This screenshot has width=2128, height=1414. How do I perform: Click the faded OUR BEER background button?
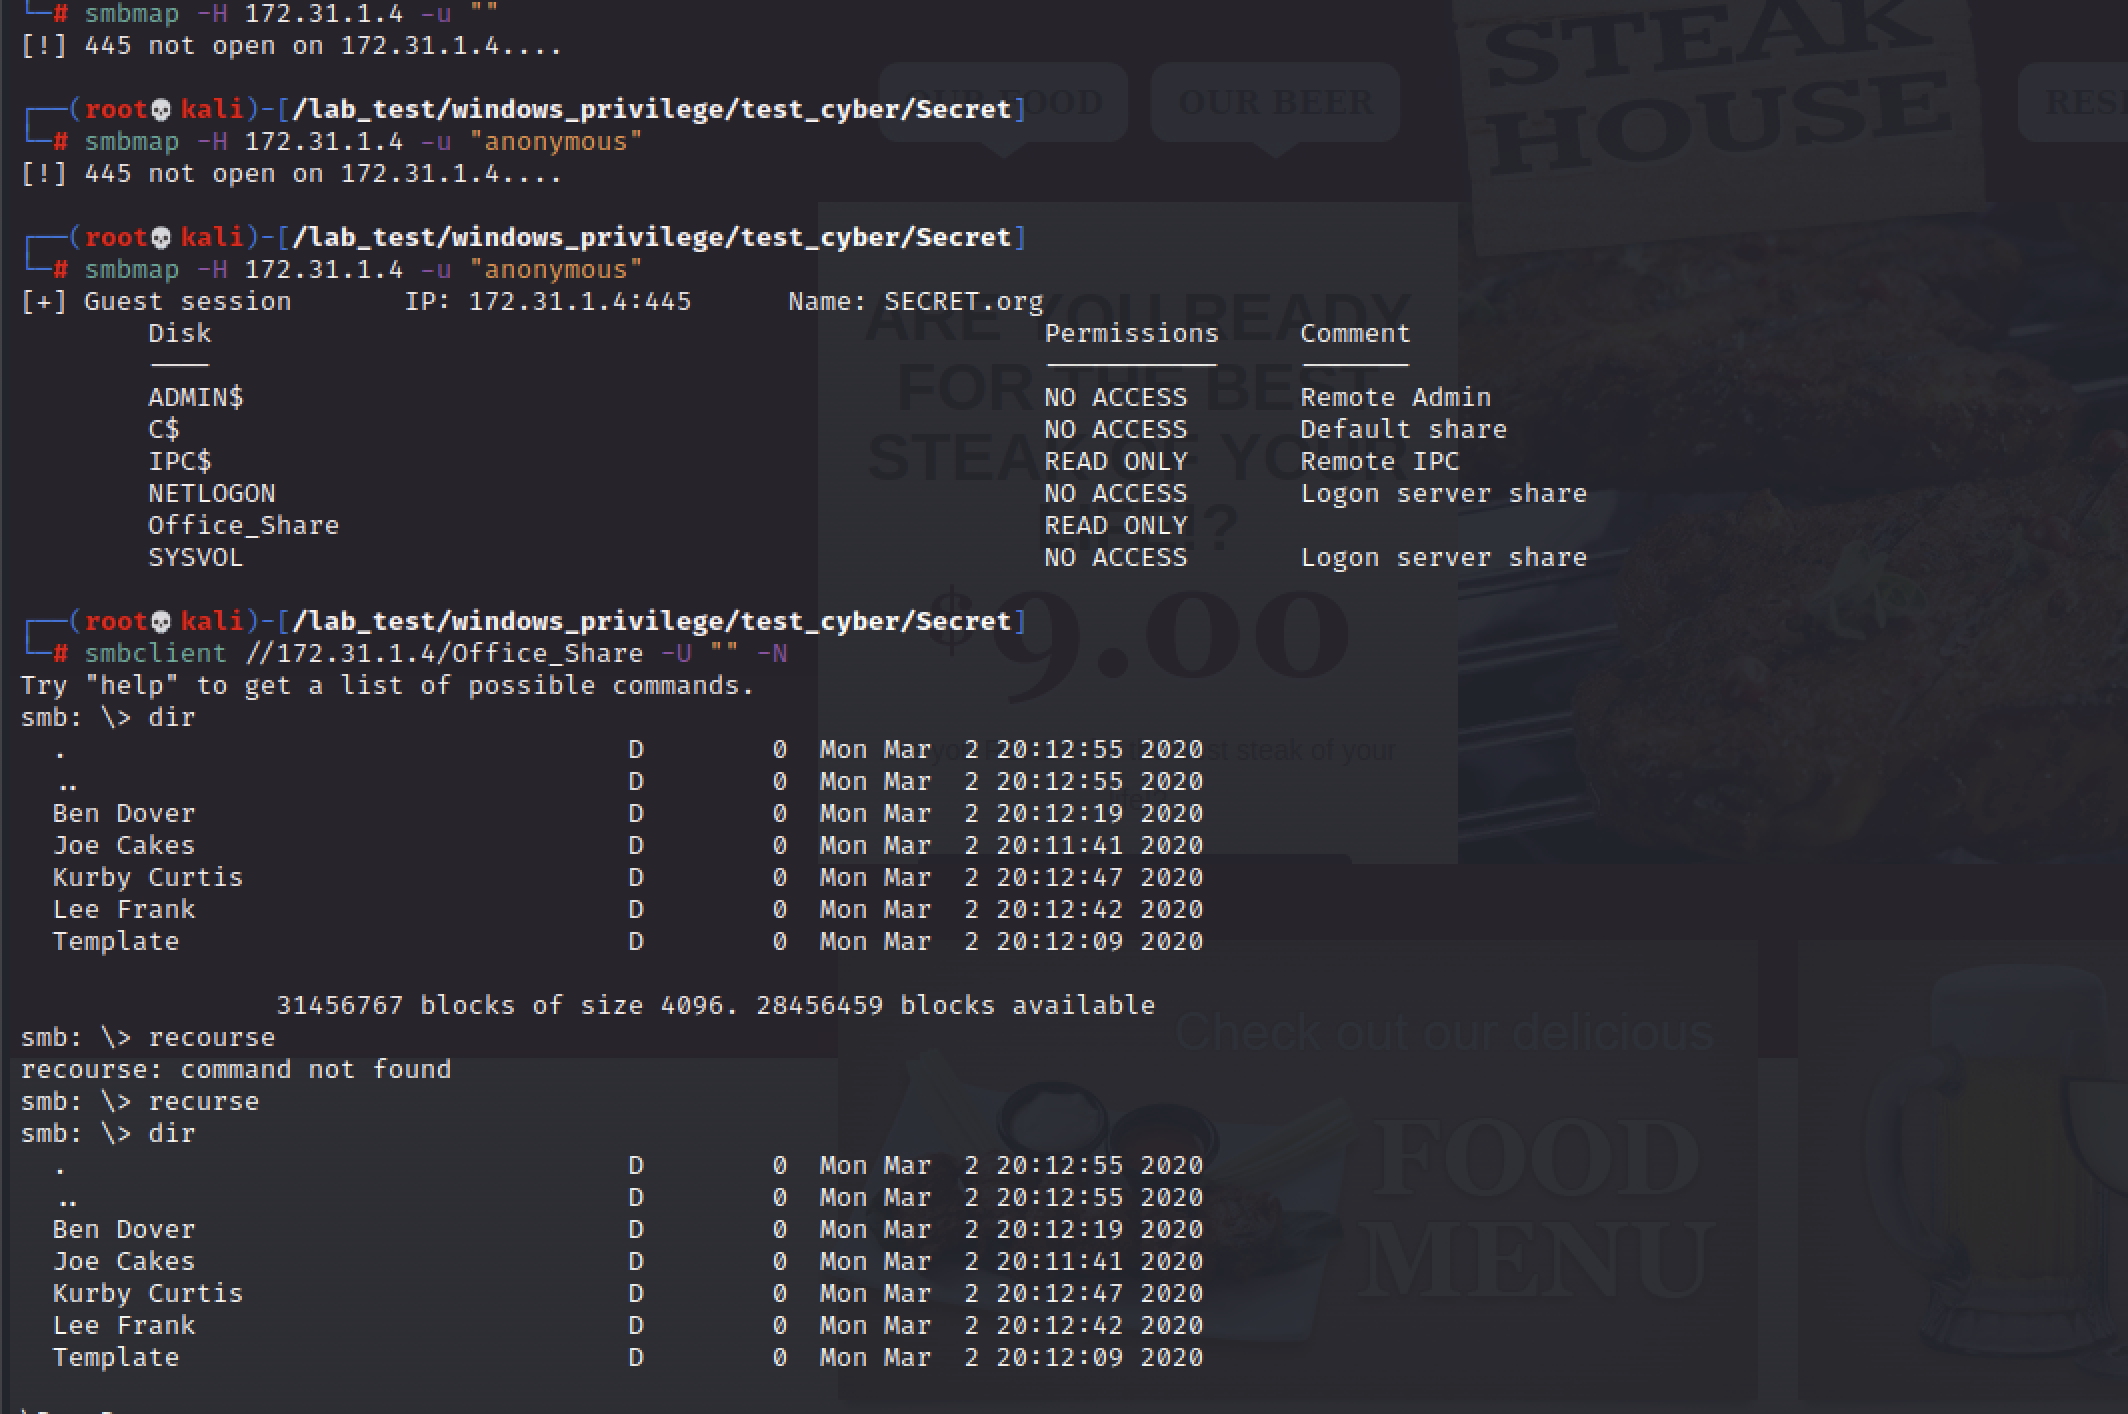click(x=1275, y=102)
